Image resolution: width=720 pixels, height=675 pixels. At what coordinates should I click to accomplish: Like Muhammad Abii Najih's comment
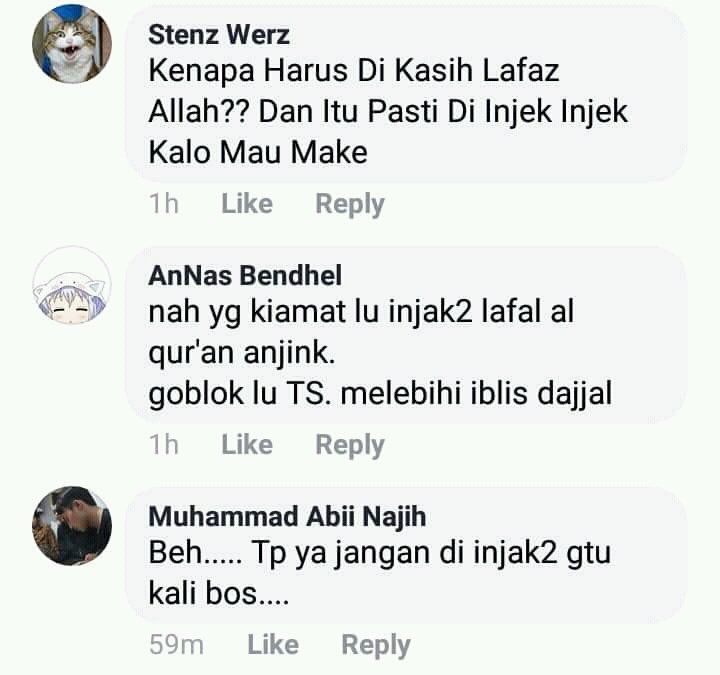[x=273, y=645]
